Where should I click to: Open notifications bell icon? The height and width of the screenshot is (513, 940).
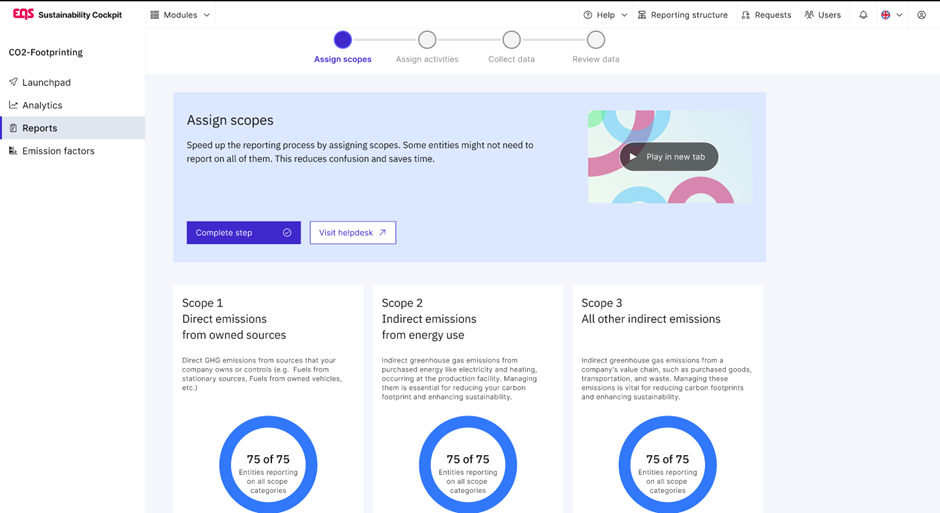[863, 15]
